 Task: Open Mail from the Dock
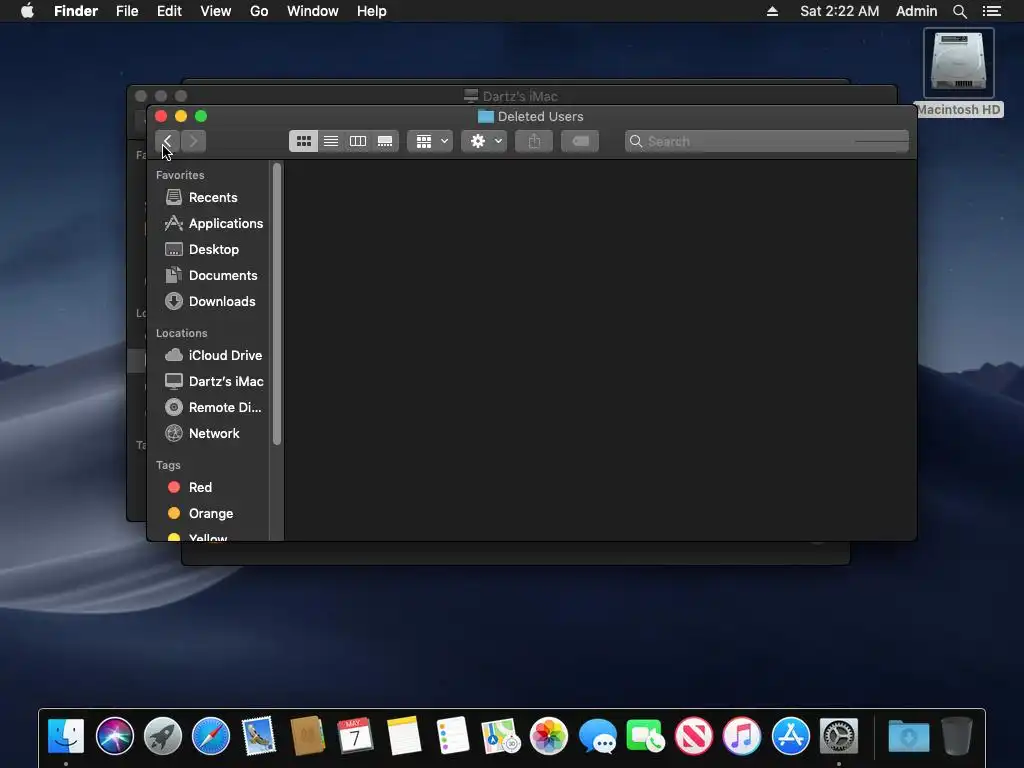click(x=259, y=736)
